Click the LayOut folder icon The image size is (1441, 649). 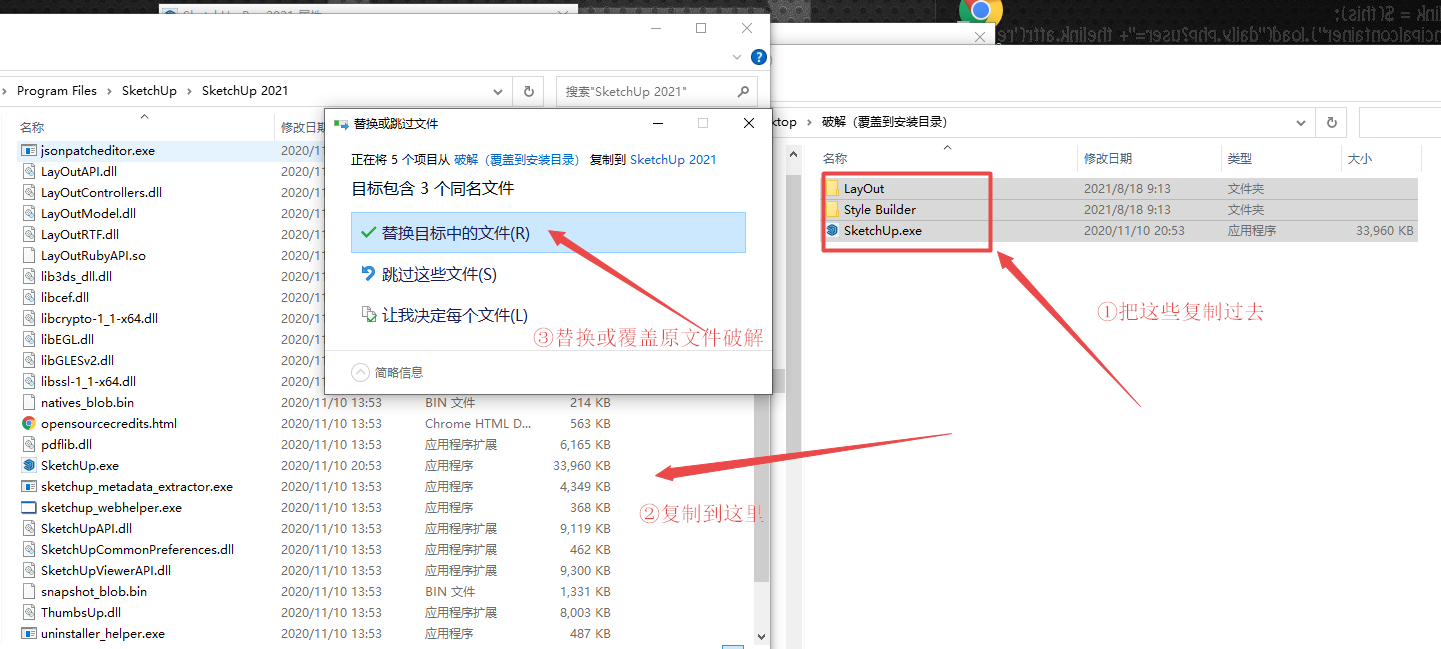coord(832,188)
